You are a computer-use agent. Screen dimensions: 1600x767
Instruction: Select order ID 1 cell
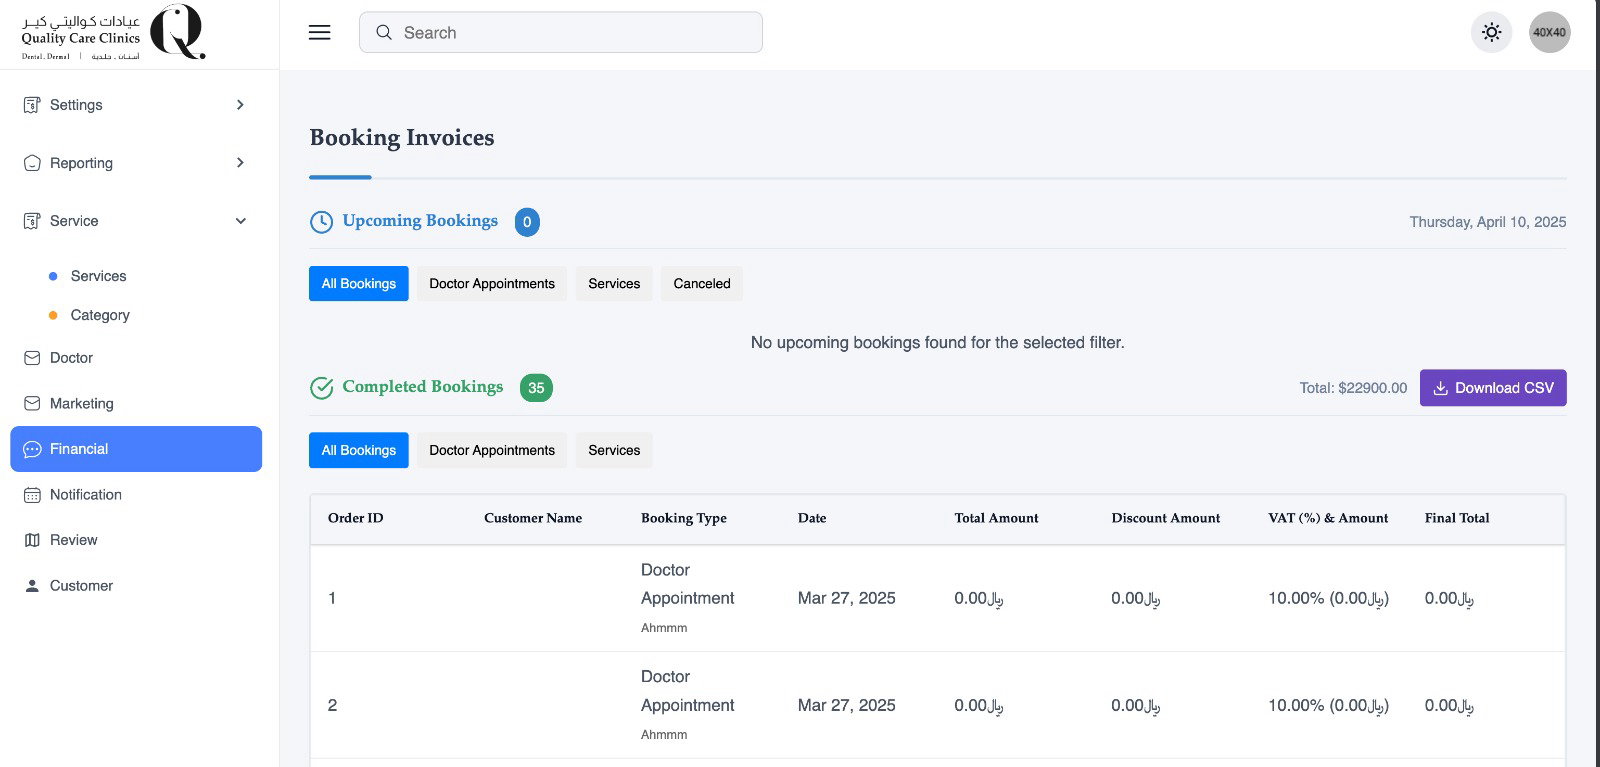coord(332,598)
